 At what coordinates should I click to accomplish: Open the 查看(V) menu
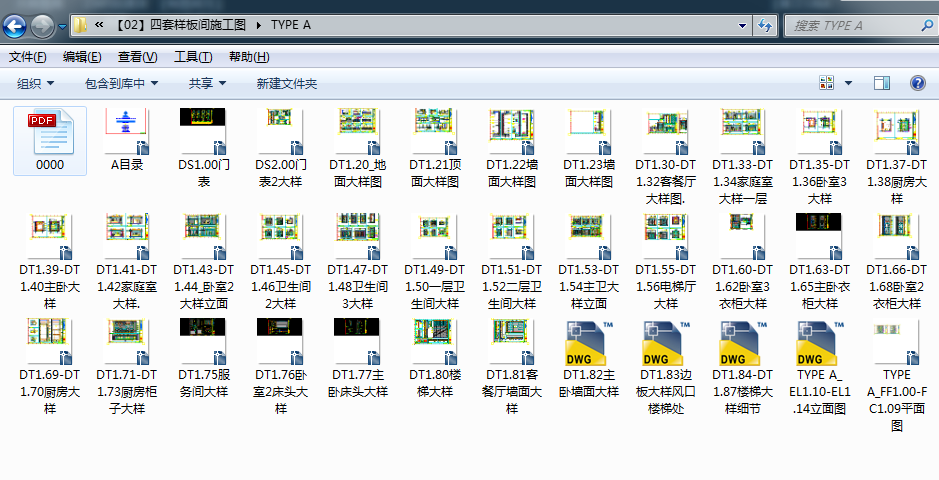tap(137, 57)
